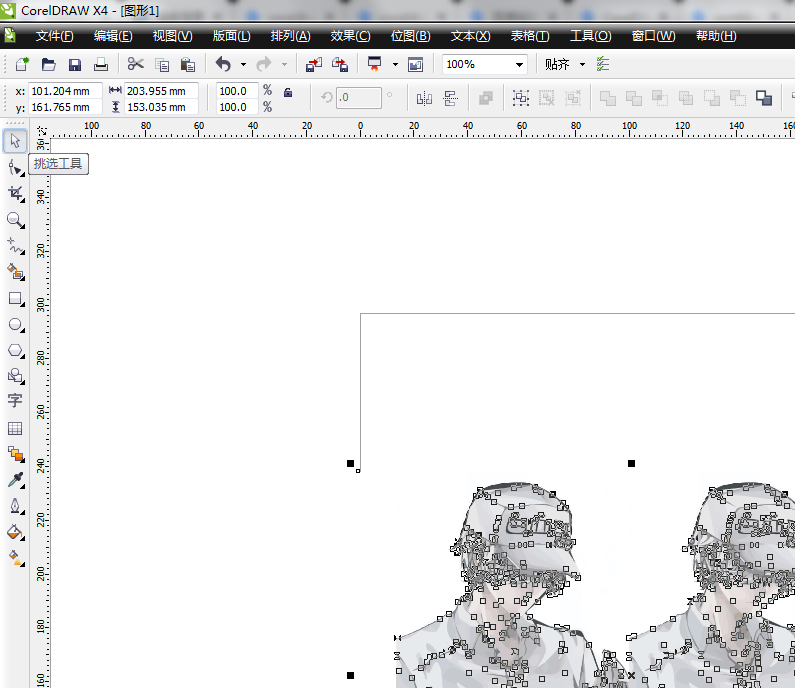The image size is (795, 688).
Task: Activate the Zoom tool in toolbox
Action: (15, 219)
